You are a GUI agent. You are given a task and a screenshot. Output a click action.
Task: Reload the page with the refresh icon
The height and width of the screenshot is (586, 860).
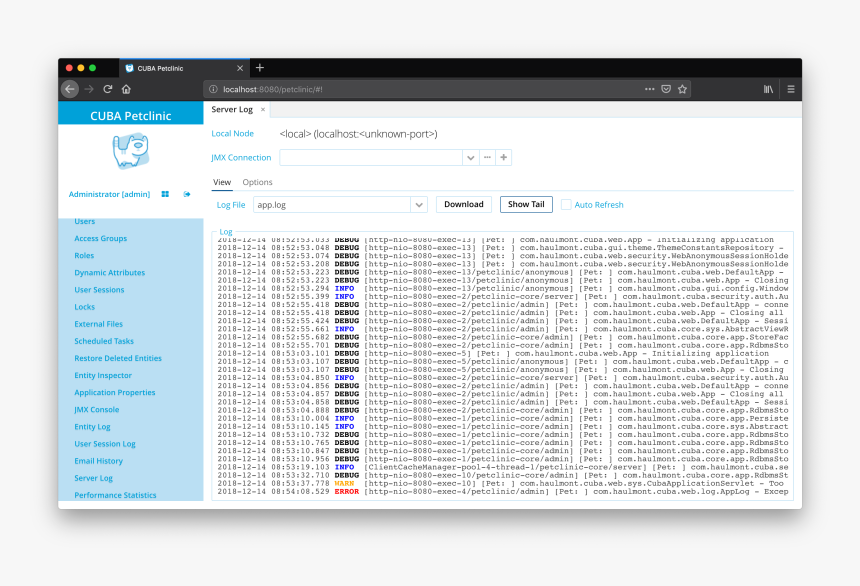tap(108, 89)
